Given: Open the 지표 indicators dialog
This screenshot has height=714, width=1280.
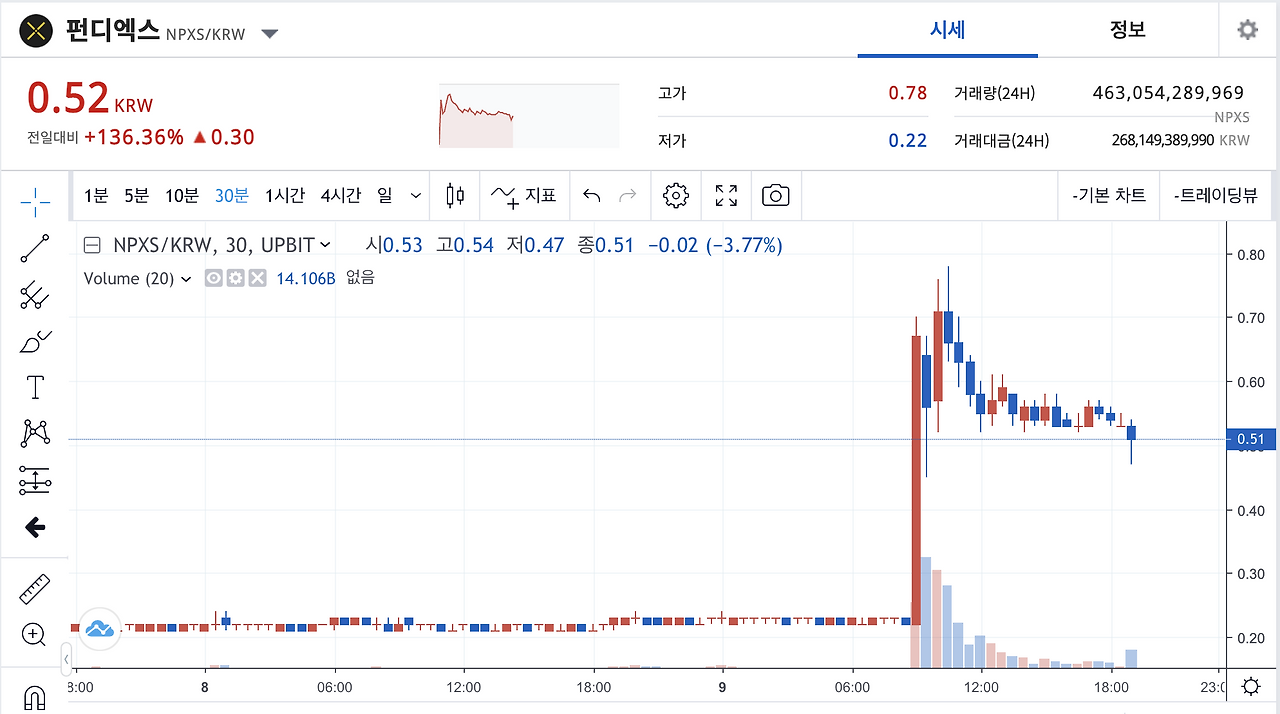Looking at the screenshot, I should point(523,195).
